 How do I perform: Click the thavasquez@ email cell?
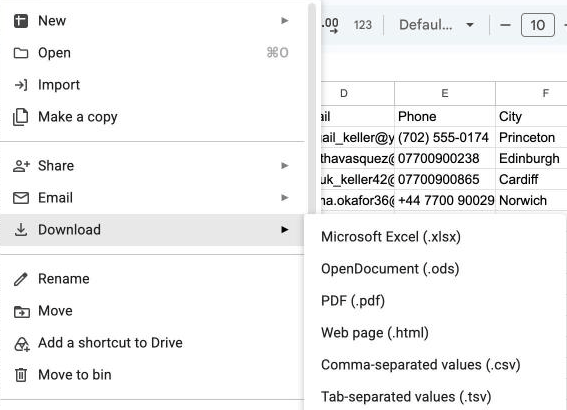click(x=358, y=158)
